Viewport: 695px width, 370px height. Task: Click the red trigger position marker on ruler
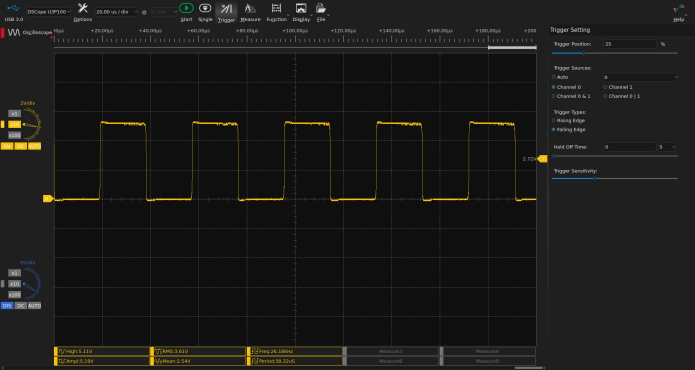[52, 38]
